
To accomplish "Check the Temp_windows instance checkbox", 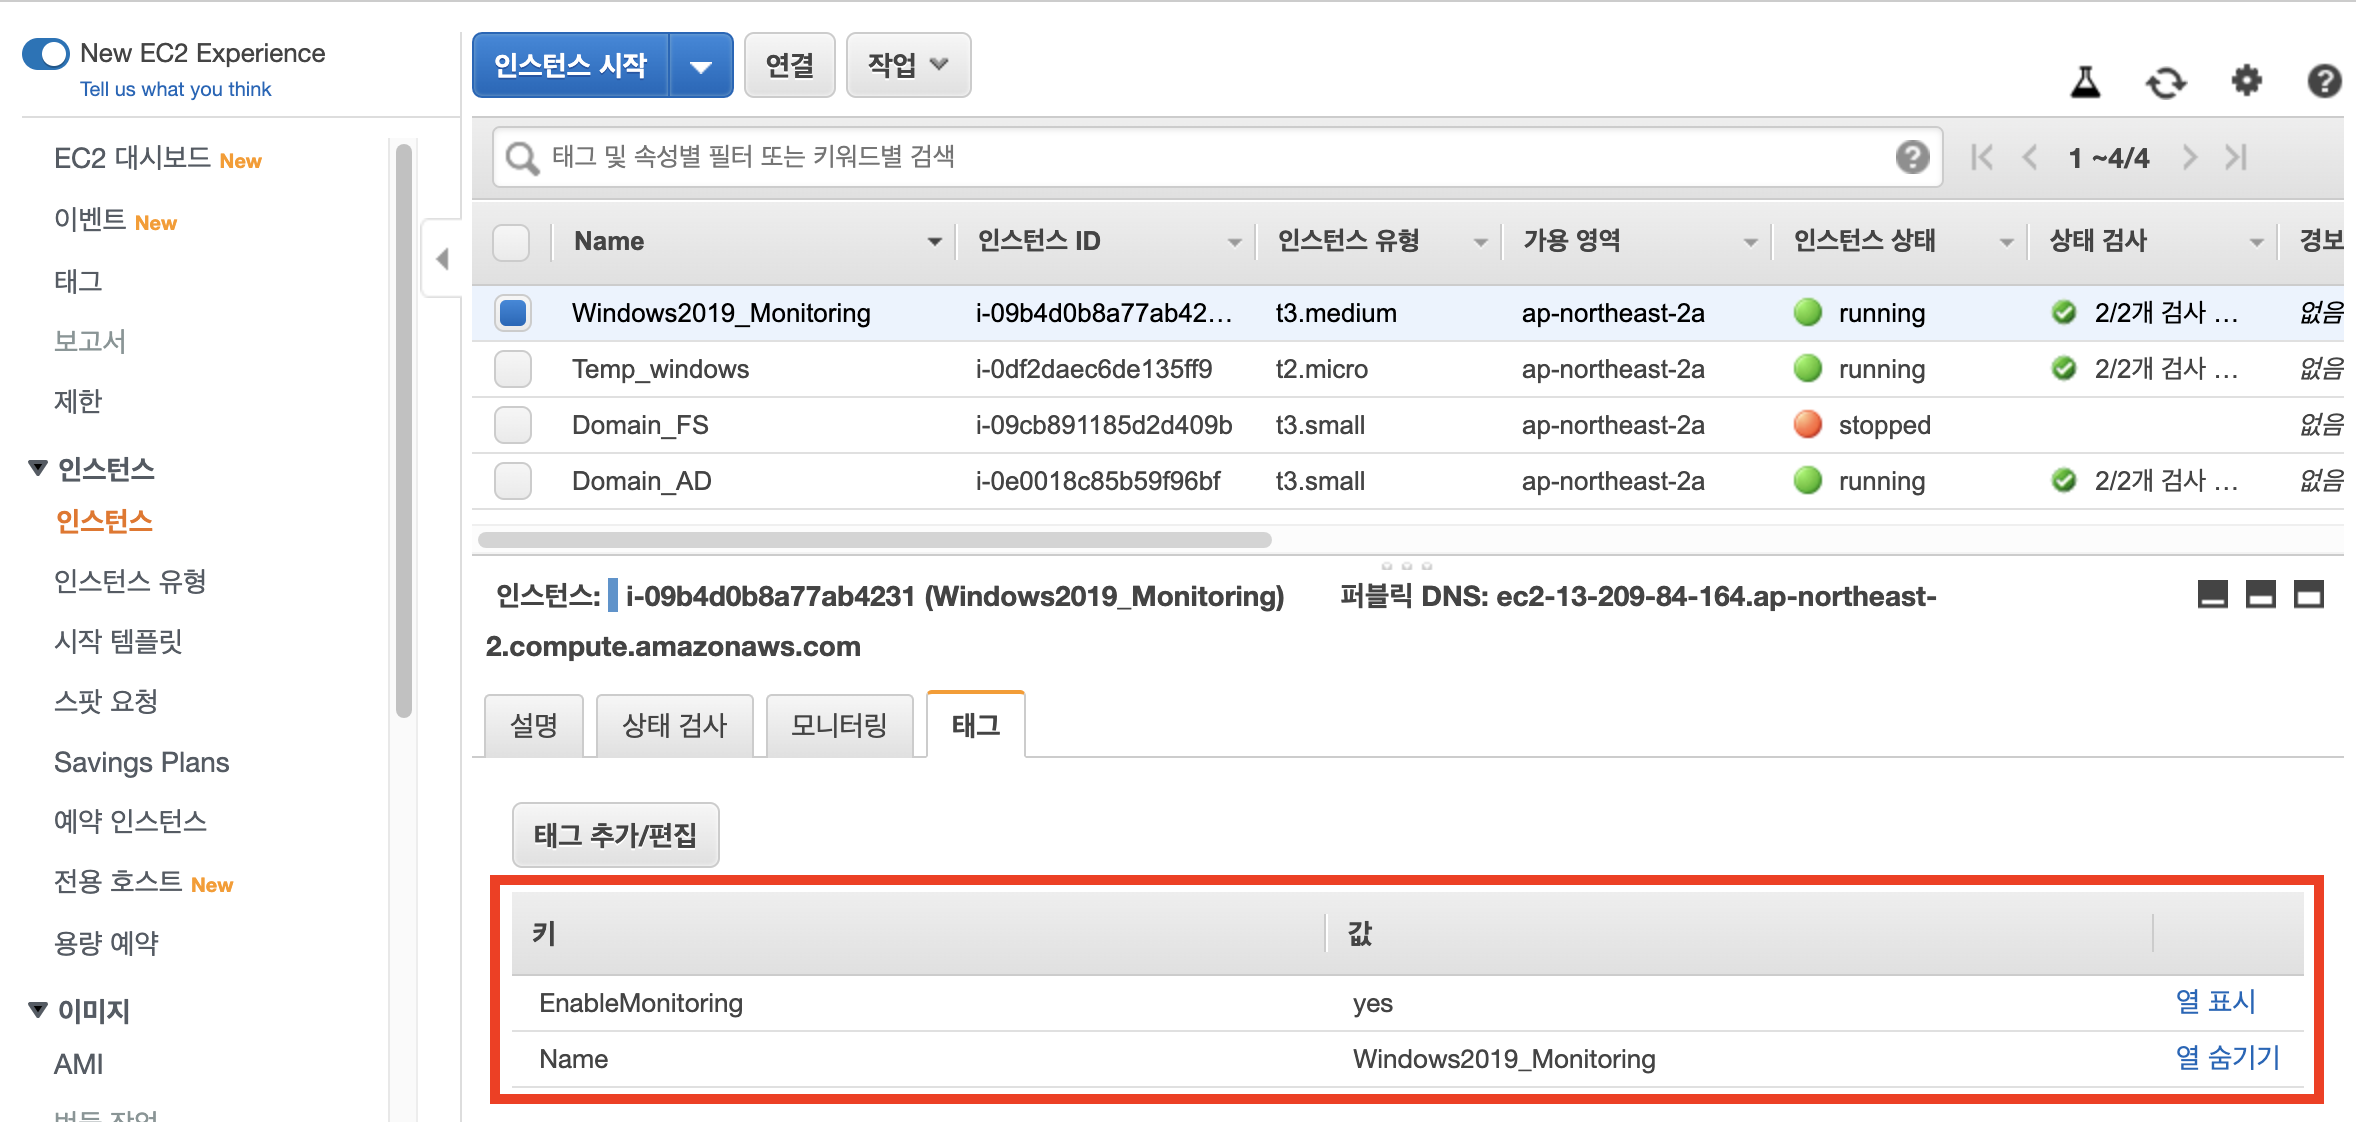I will [x=512, y=369].
